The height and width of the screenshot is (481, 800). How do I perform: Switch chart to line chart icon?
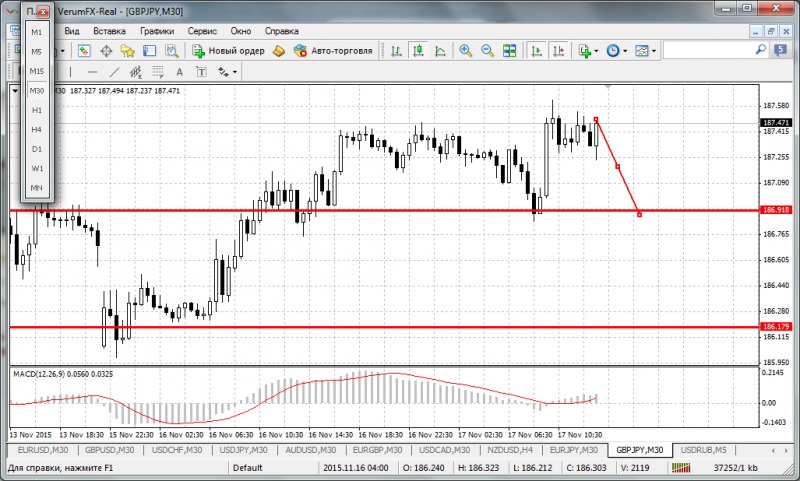point(439,51)
